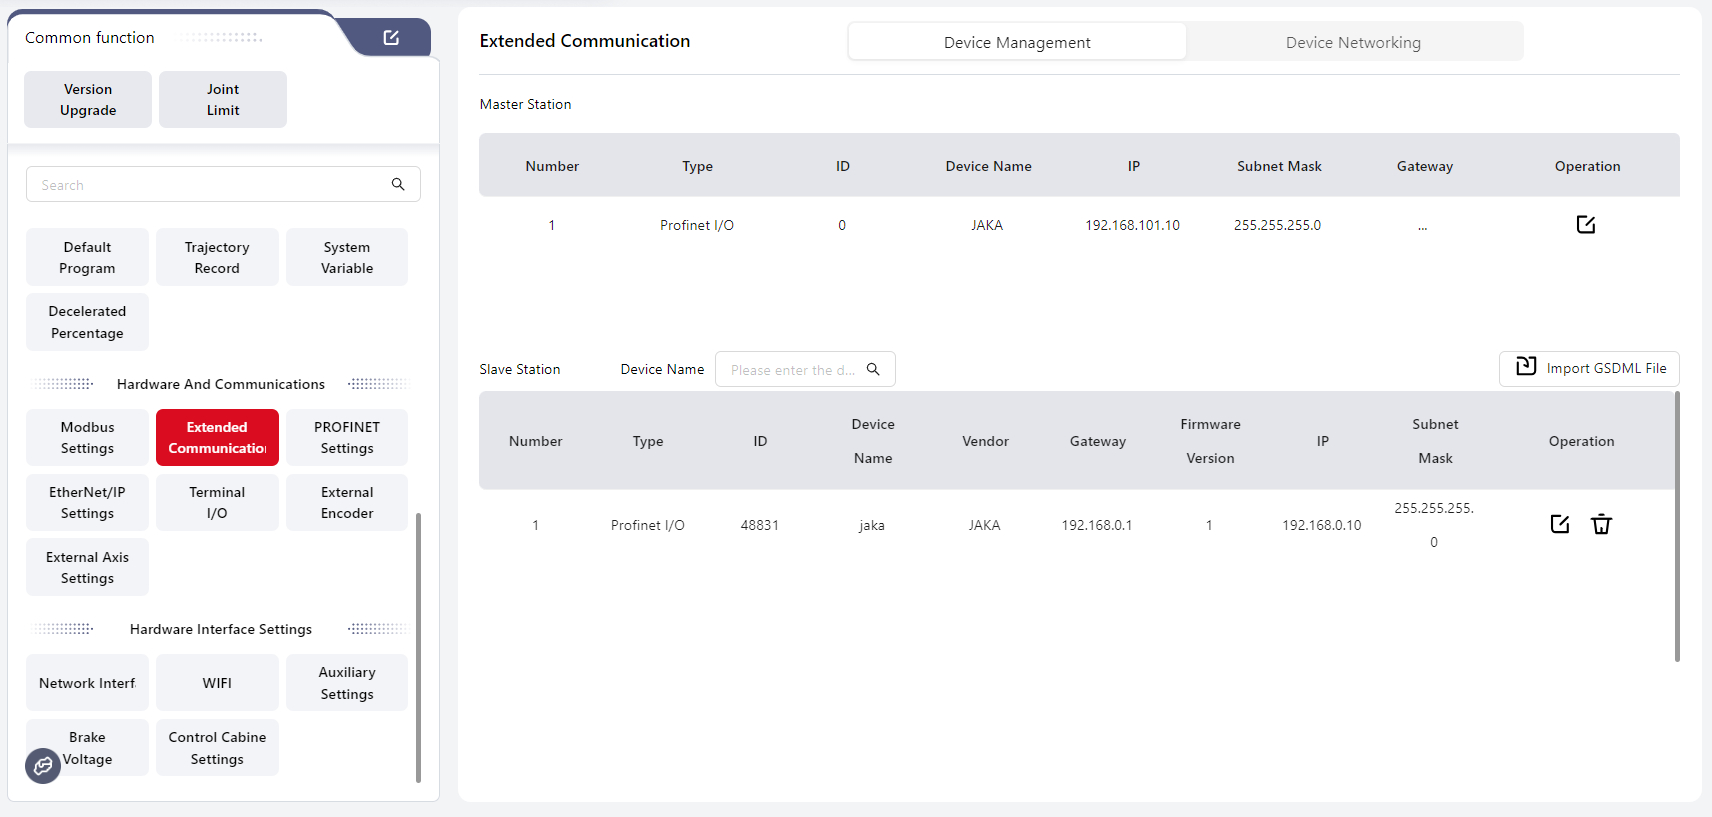Click the sidebar function search field
Image resolution: width=1712 pixels, height=817 pixels.
click(x=210, y=185)
